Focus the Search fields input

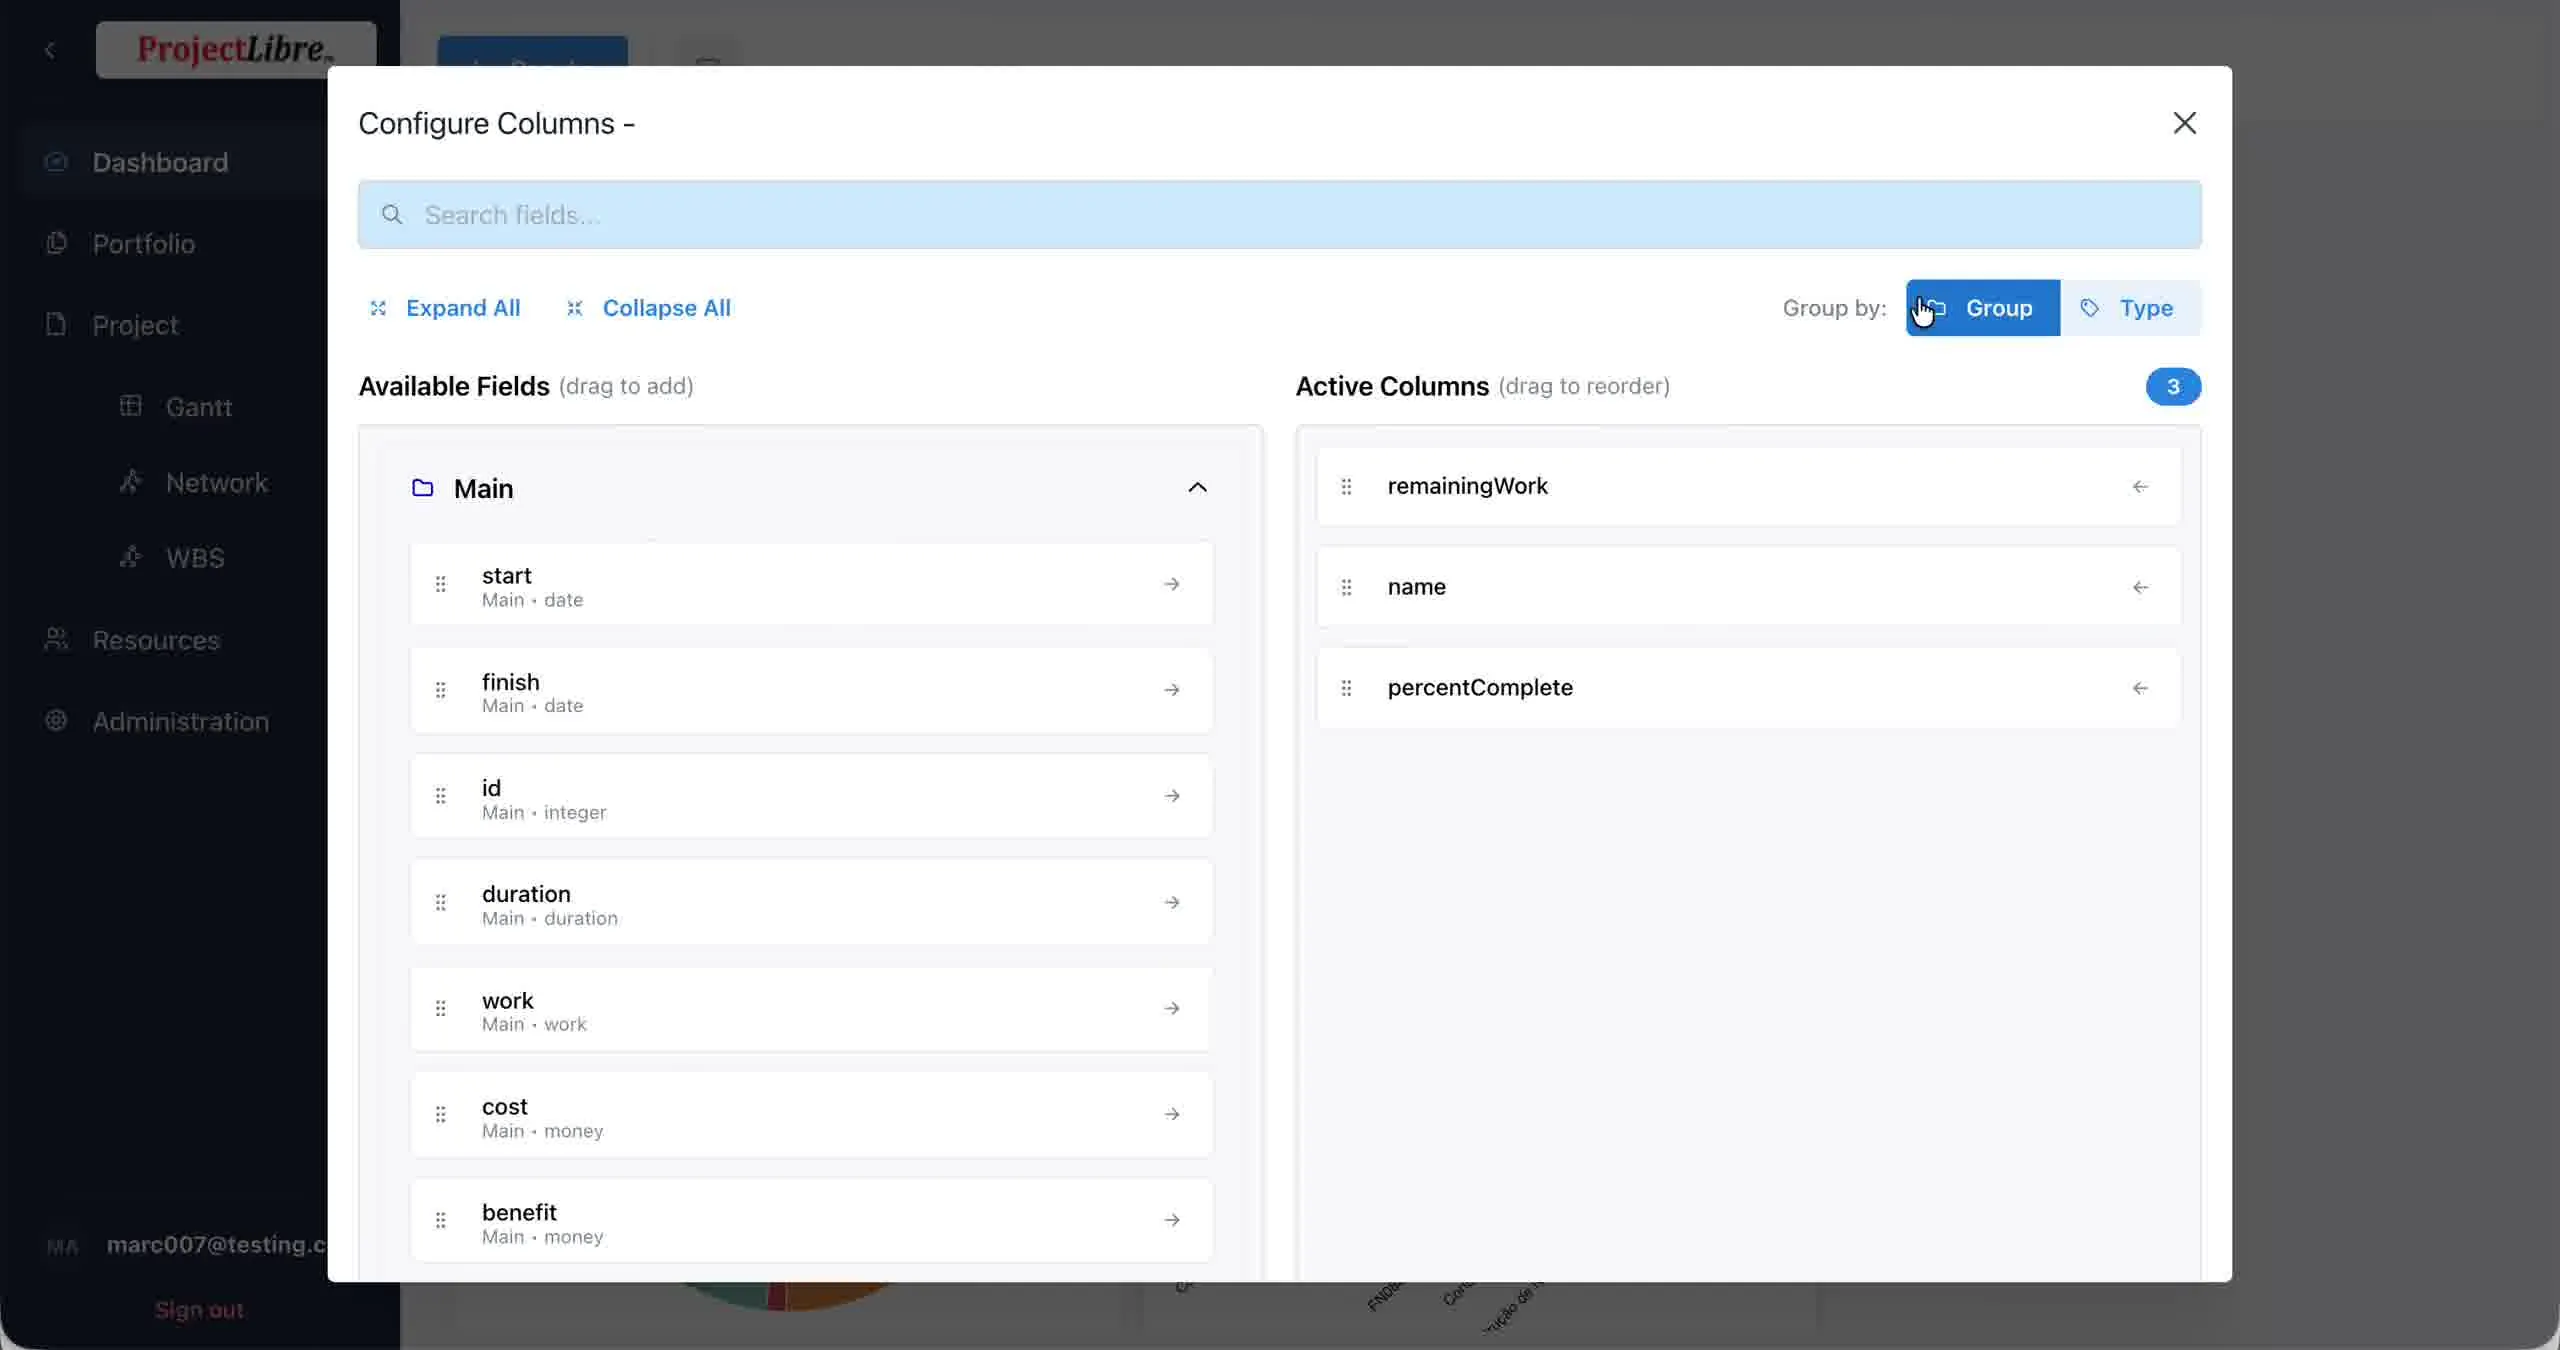click(x=1280, y=215)
